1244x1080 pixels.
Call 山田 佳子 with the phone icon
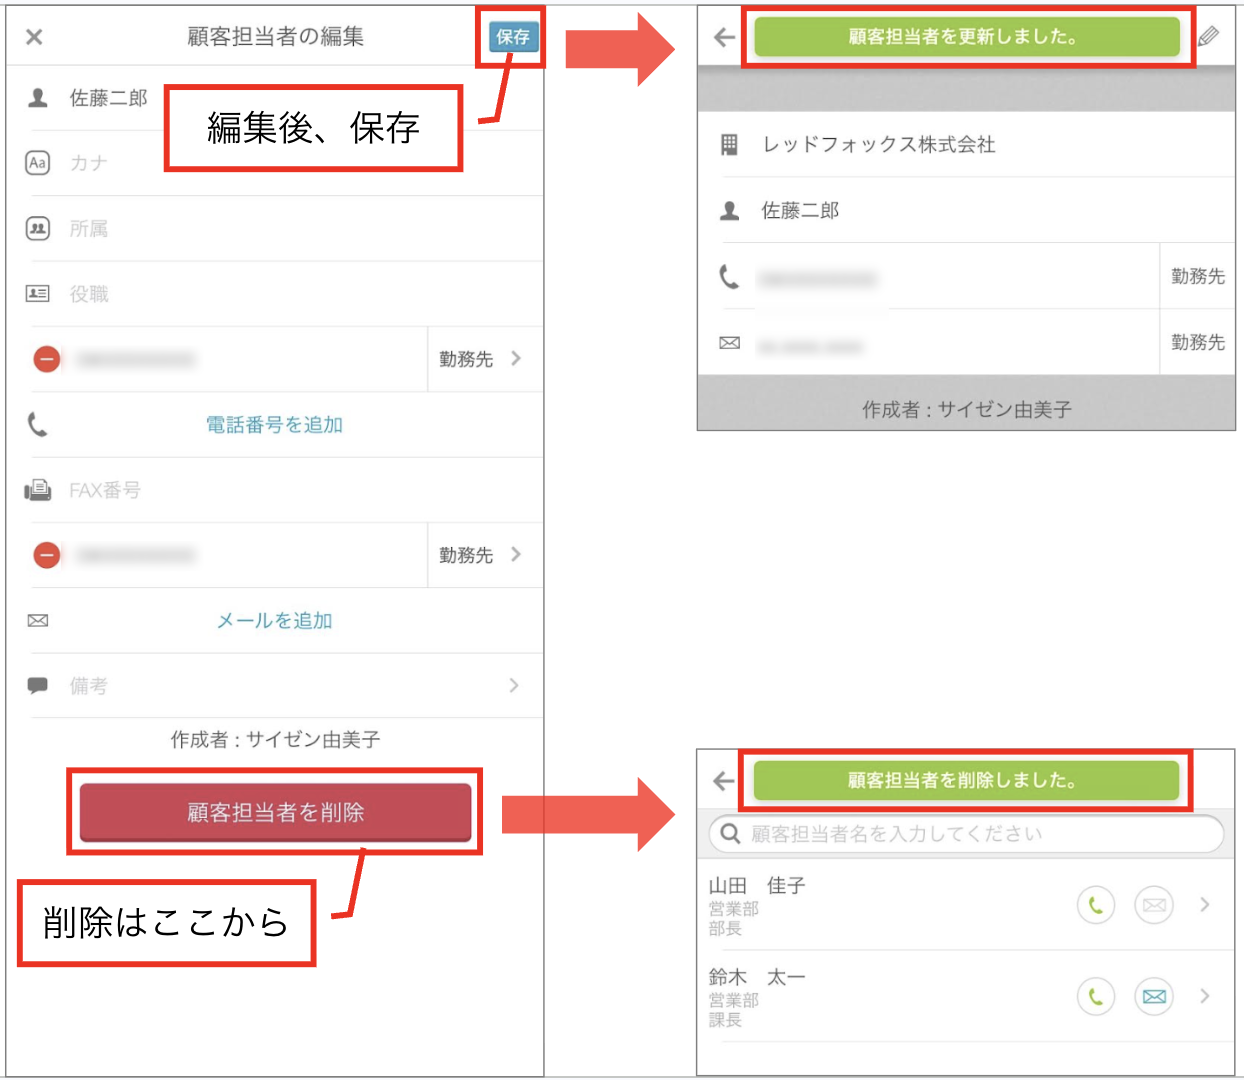[1096, 905]
